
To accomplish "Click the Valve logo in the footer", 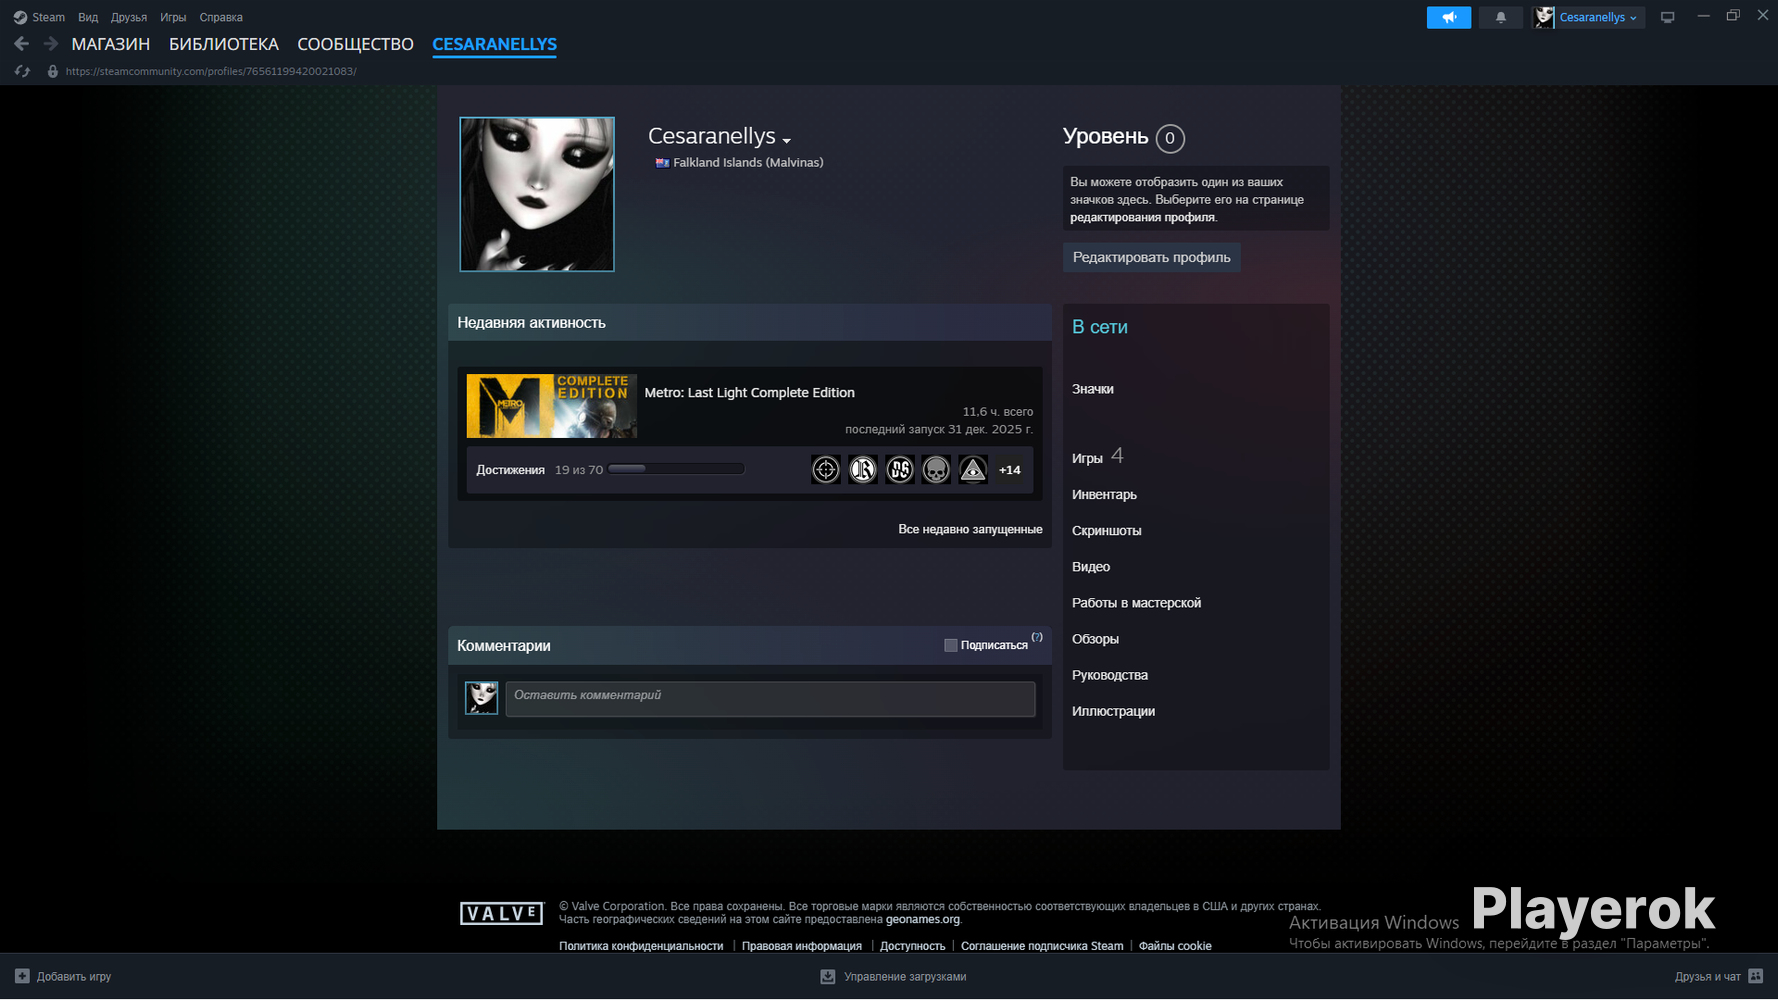I will coord(501,913).
